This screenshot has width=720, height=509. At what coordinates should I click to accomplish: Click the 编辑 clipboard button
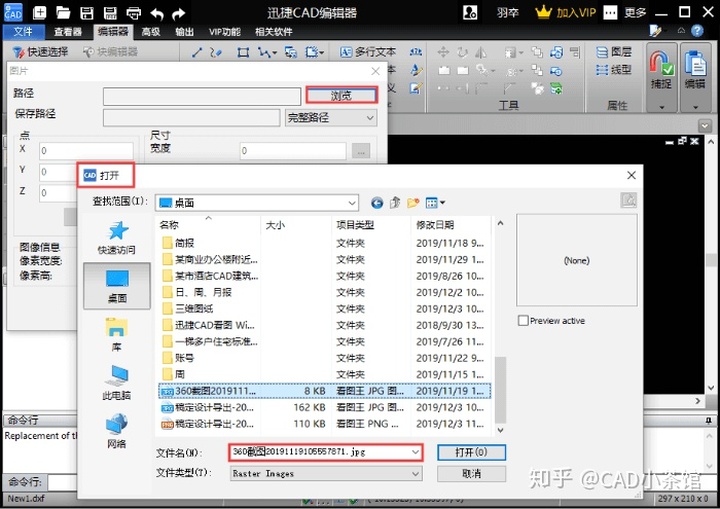(695, 69)
